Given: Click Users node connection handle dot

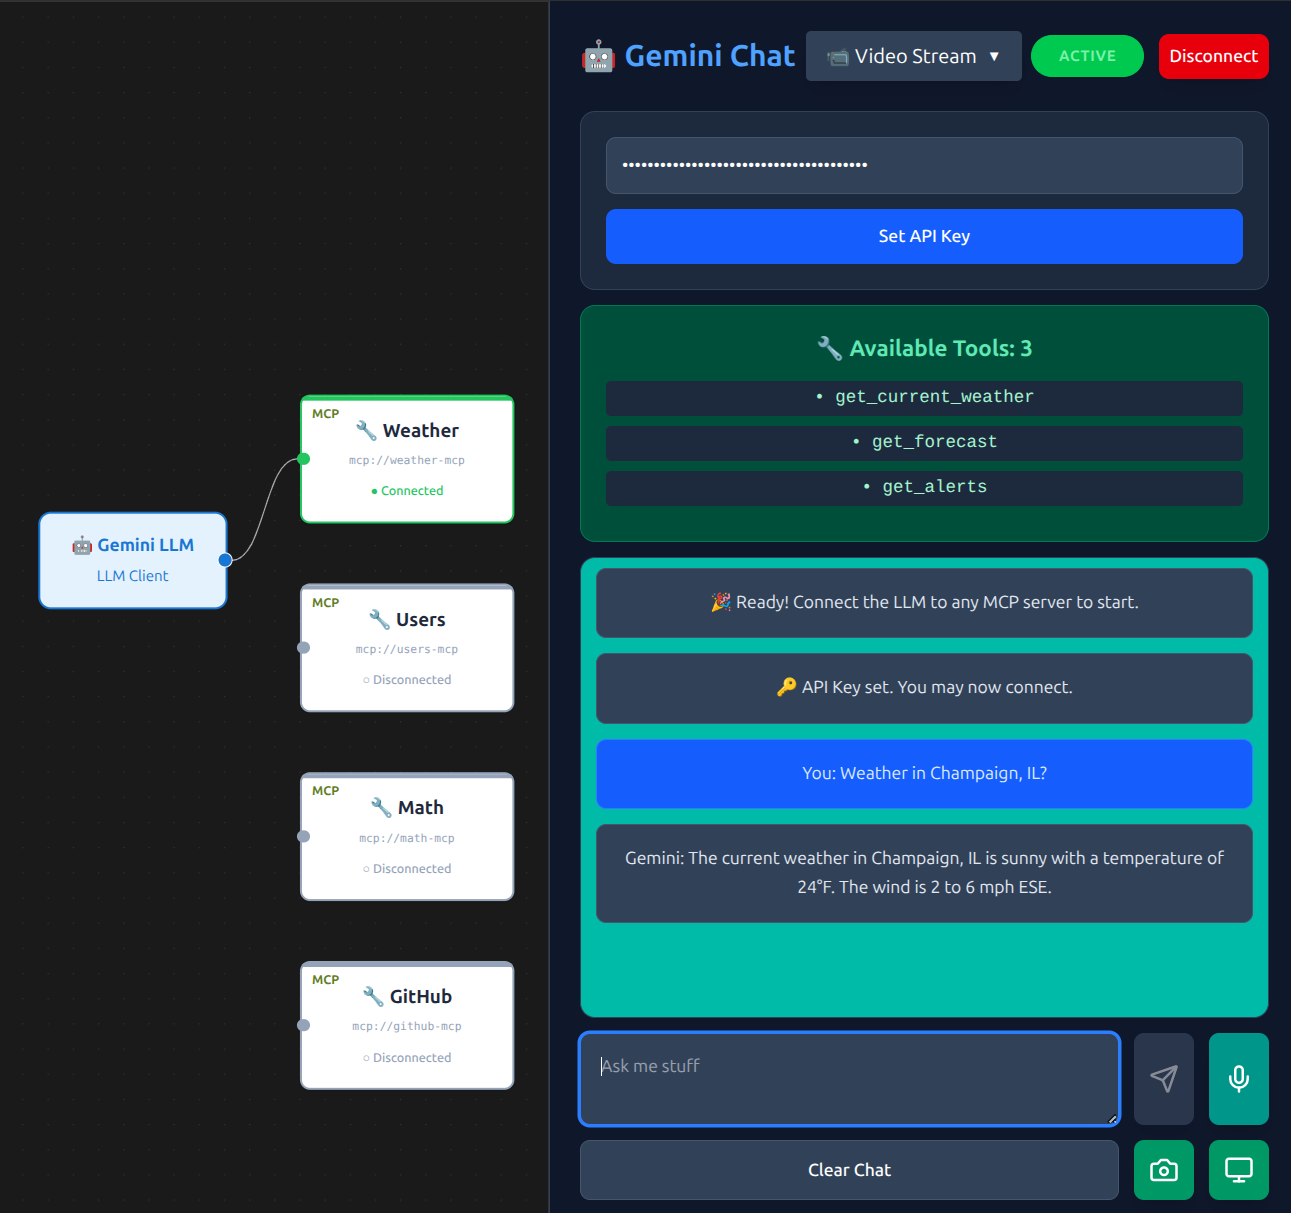Looking at the screenshot, I should pyautogui.click(x=304, y=648).
